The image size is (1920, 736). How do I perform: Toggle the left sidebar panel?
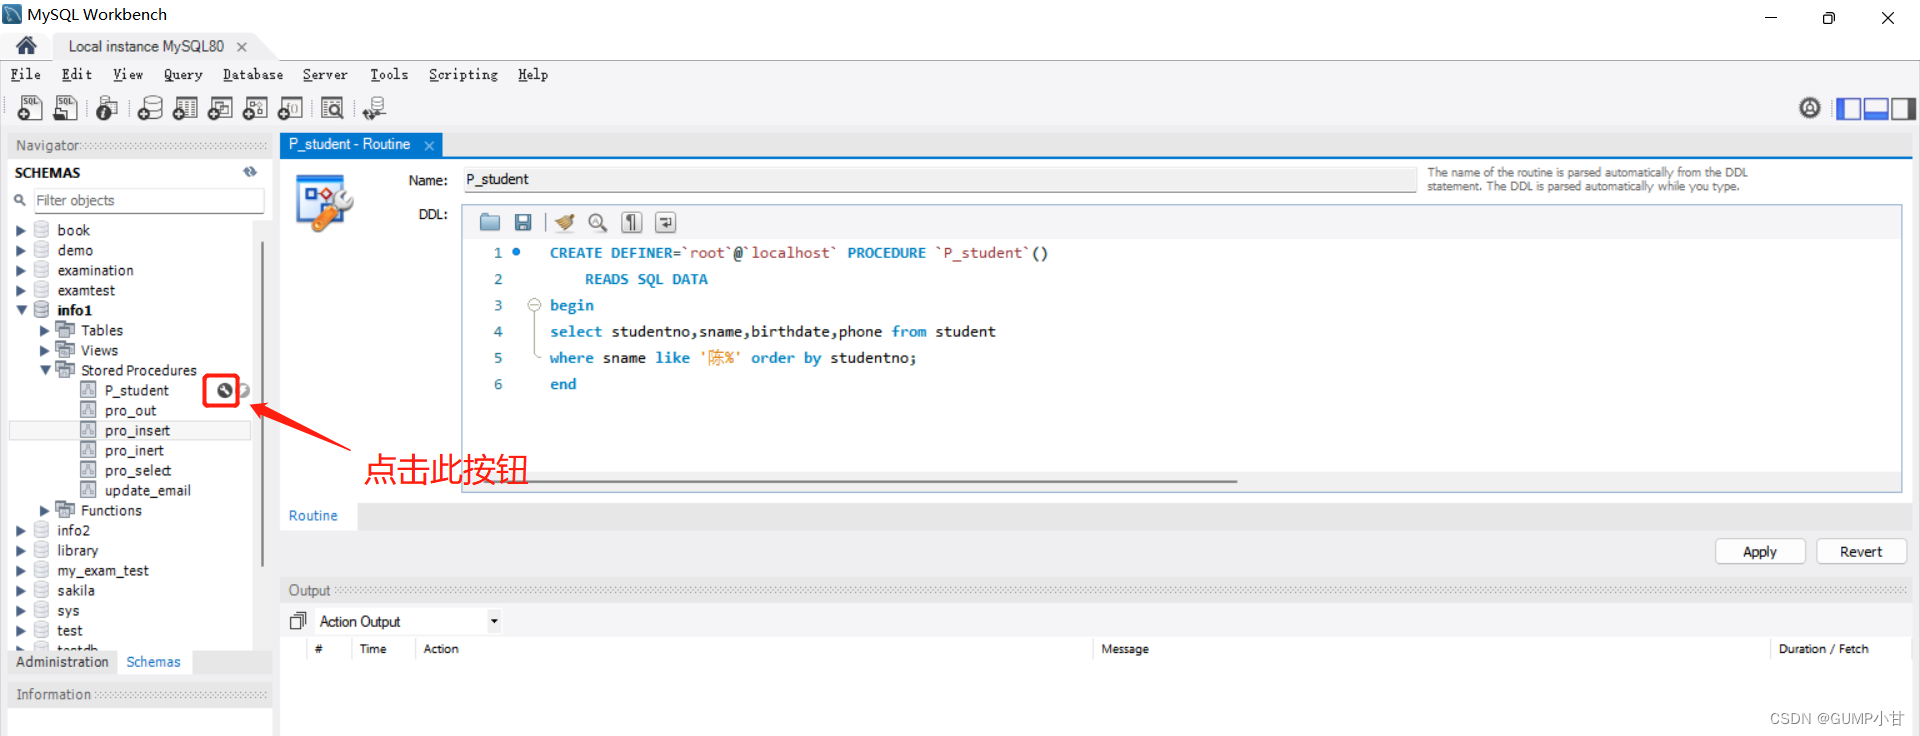1849,108
